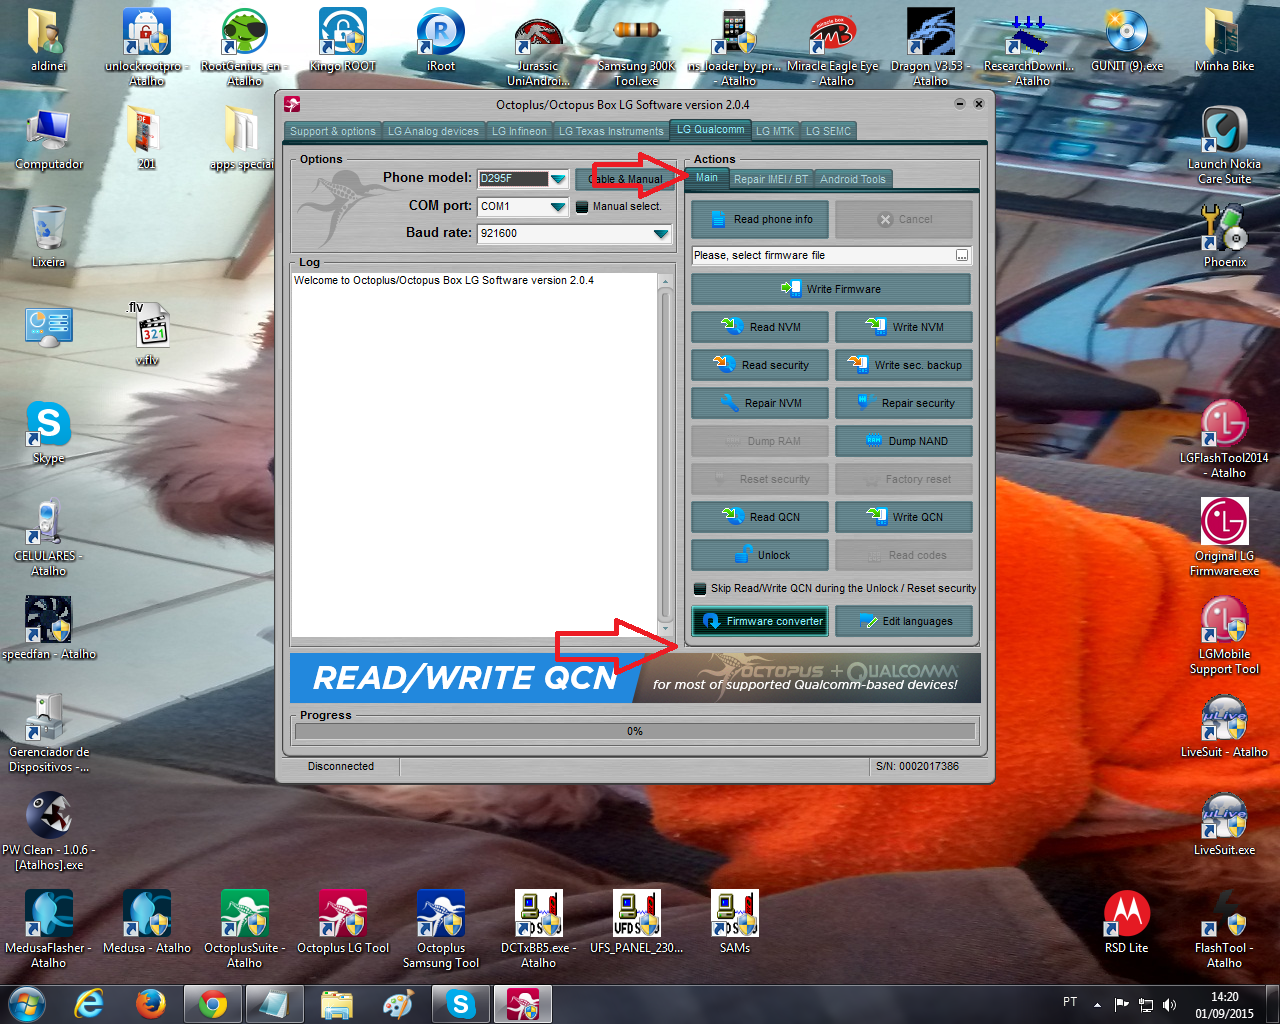
Task: Launch the RSD Lite desktop icon
Action: coord(1126,922)
